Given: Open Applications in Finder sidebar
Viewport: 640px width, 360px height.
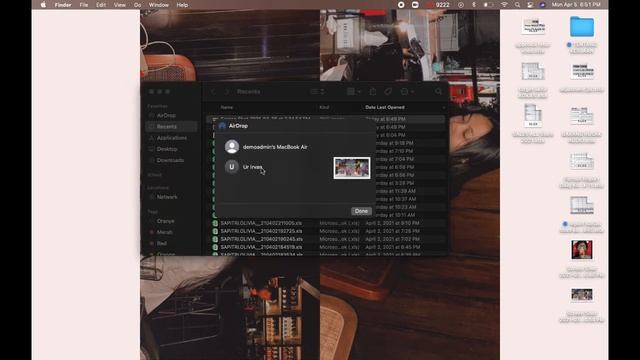Looking at the screenshot, I should click(x=171, y=138).
